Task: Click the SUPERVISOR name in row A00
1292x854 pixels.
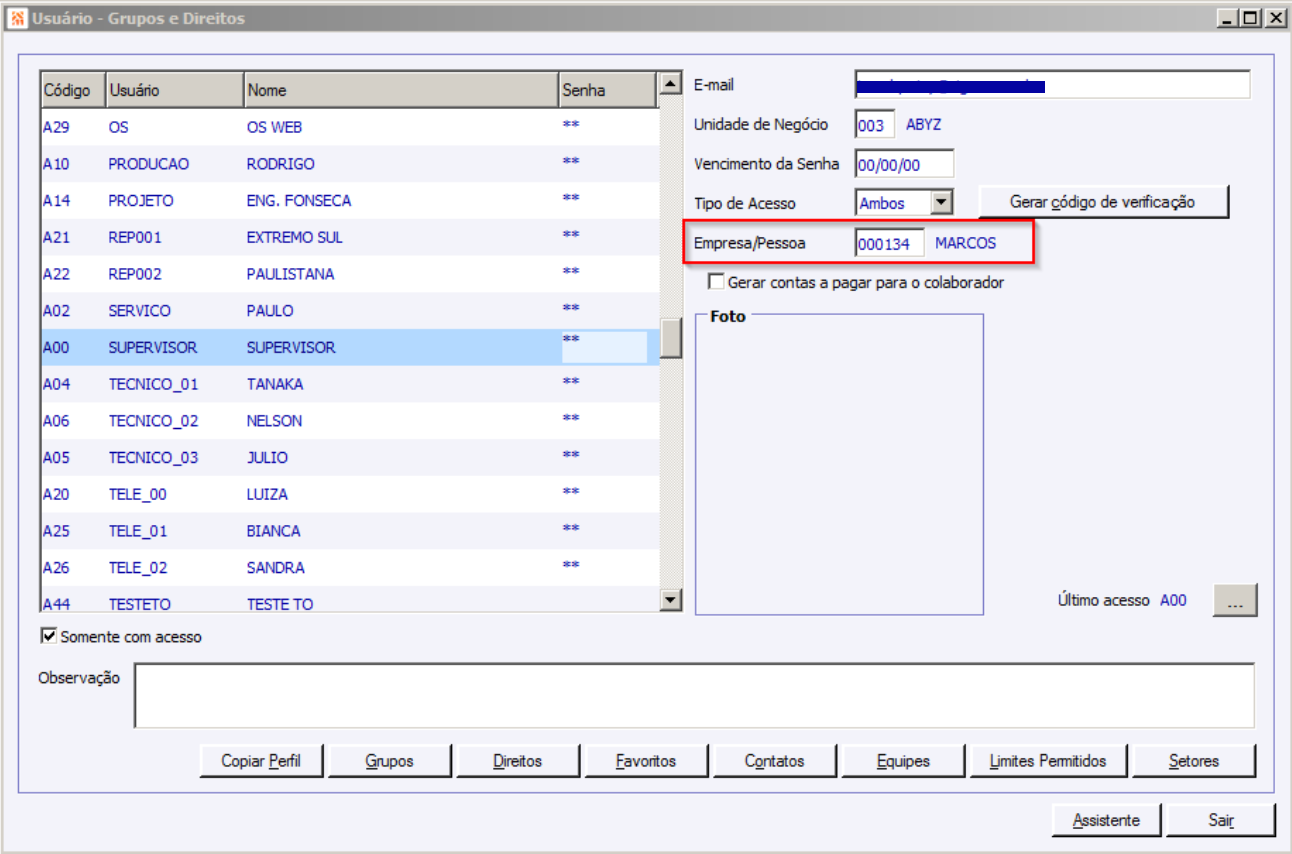Action: (x=291, y=348)
